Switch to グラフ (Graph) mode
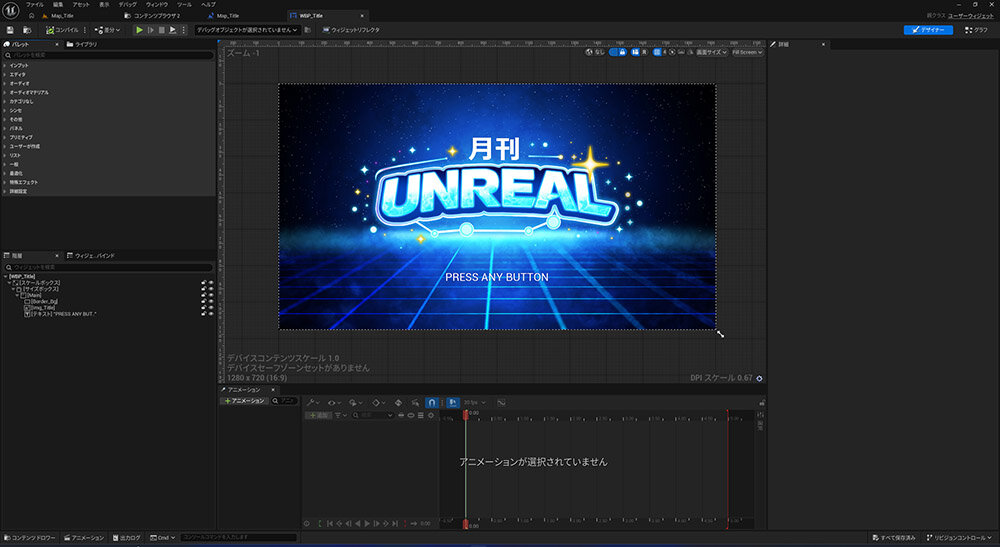The height and width of the screenshot is (547, 1000). pyautogui.click(x=976, y=30)
